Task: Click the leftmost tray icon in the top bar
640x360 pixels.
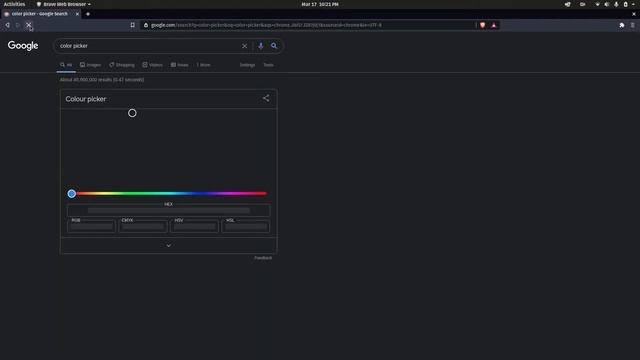Action: coord(567,4)
